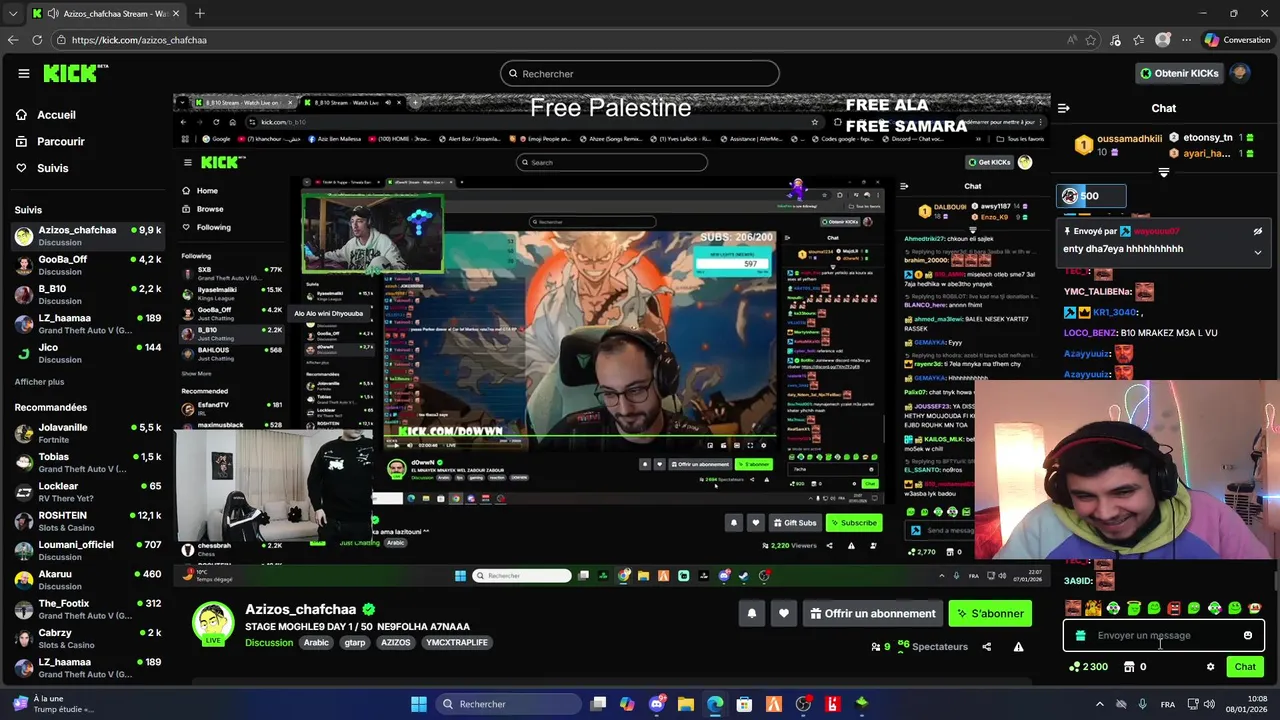Open the emoji picker smiley icon
The image size is (1280, 720).
pyautogui.click(x=1247, y=636)
